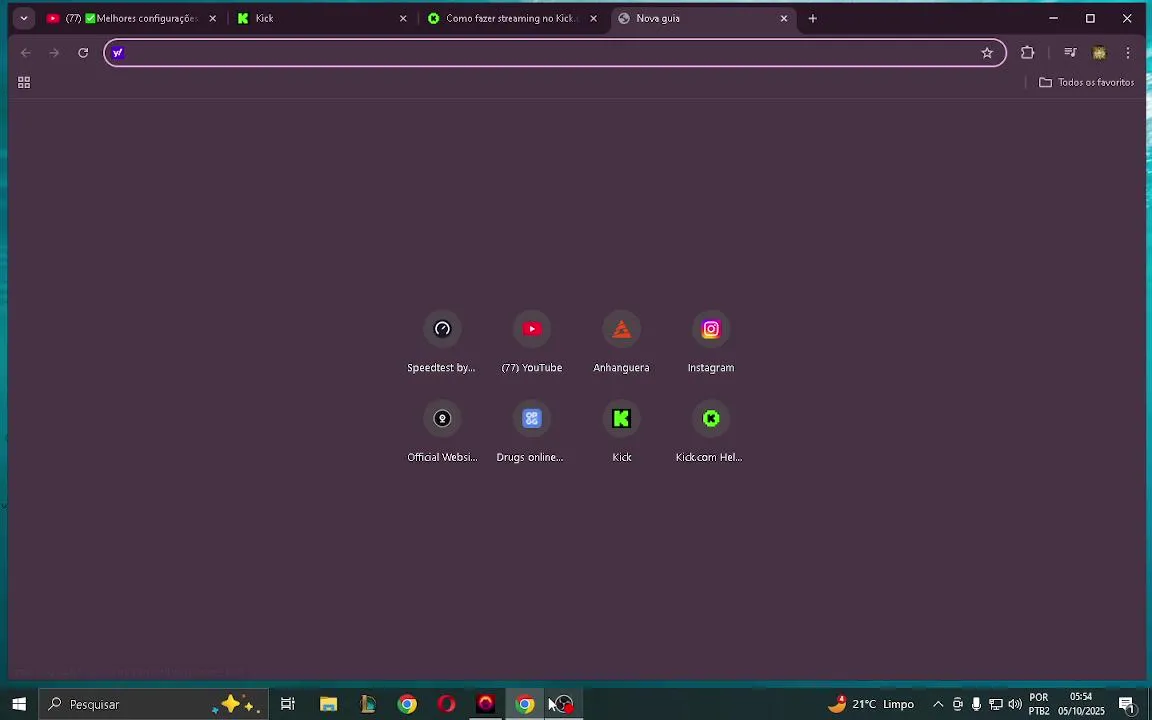Open the League of Legends taskbar icon
The height and width of the screenshot is (720, 1152).
pos(368,705)
